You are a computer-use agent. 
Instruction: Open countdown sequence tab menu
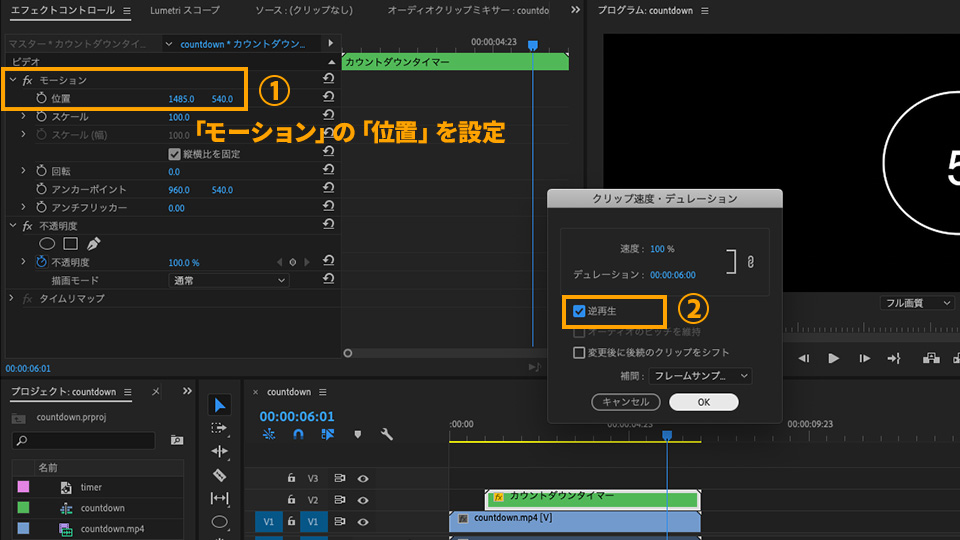(323, 392)
